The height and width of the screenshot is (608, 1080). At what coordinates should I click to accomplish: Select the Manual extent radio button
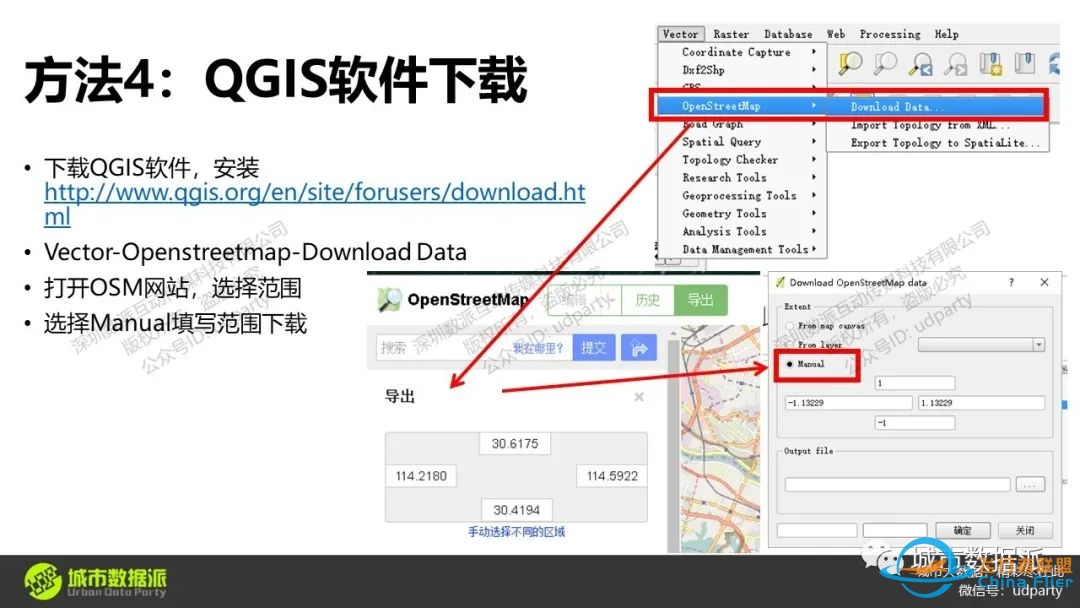pos(791,365)
